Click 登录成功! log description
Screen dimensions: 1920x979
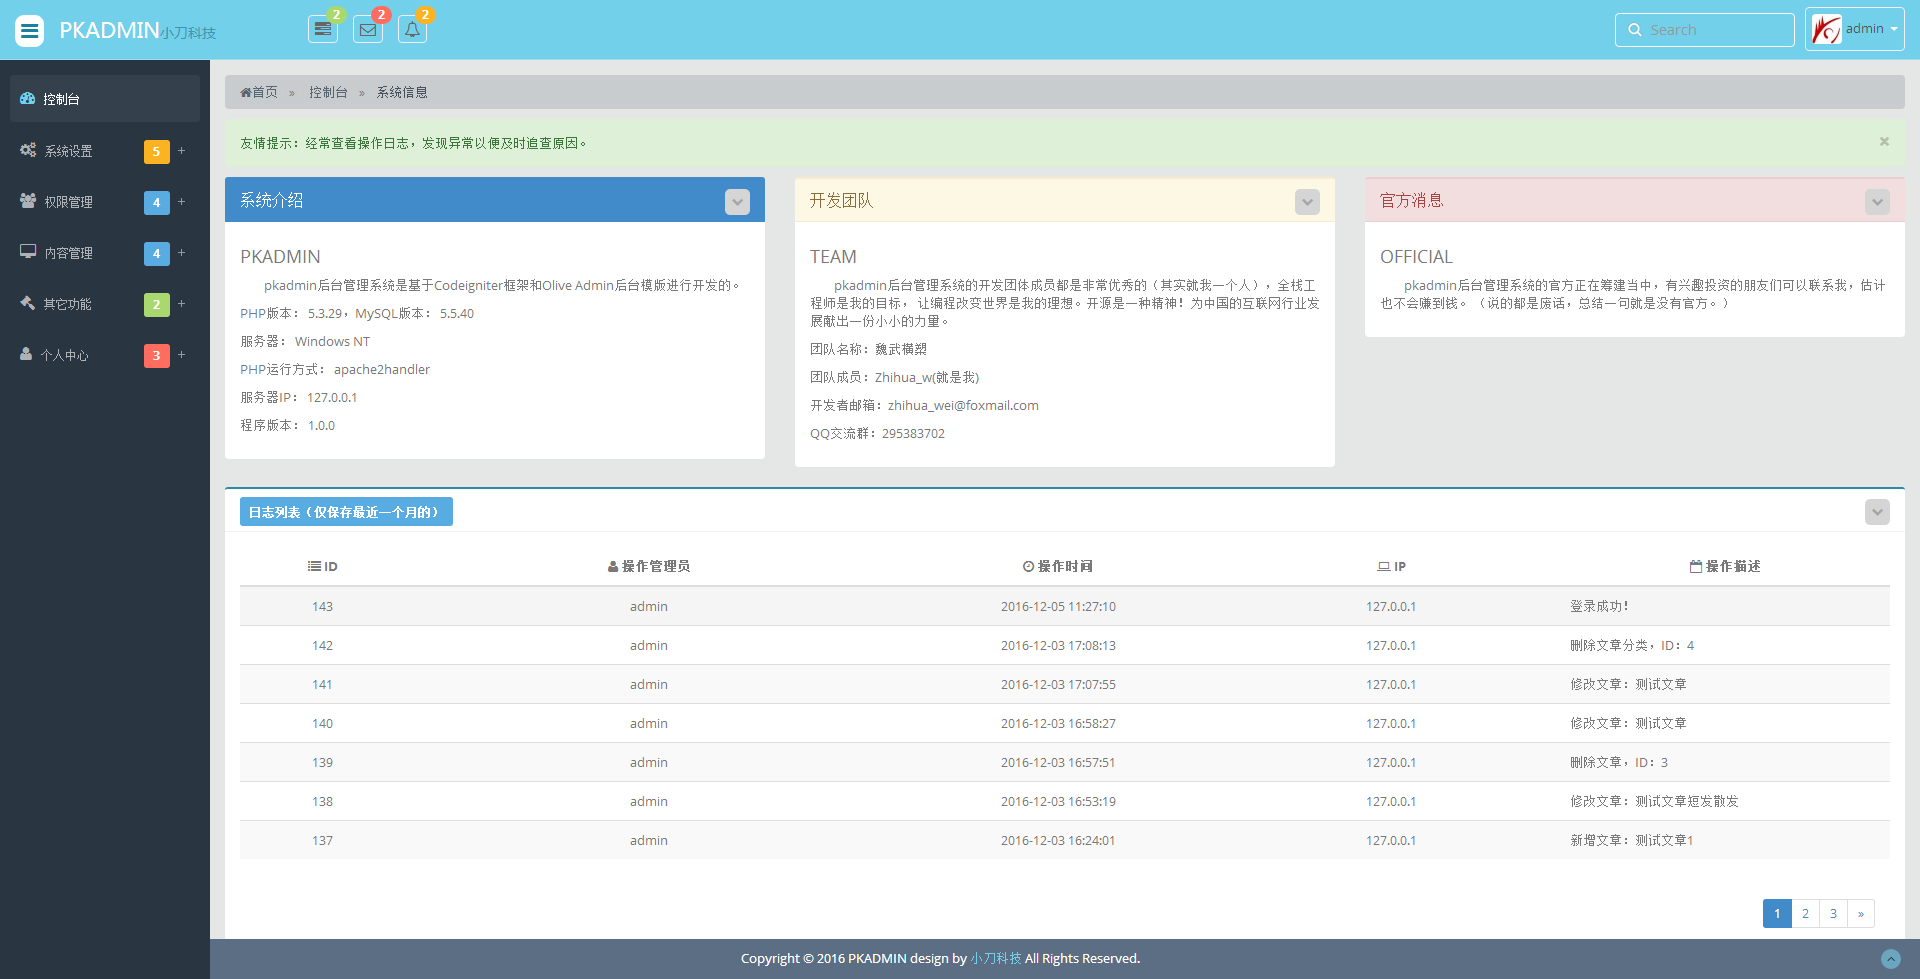1599,606
